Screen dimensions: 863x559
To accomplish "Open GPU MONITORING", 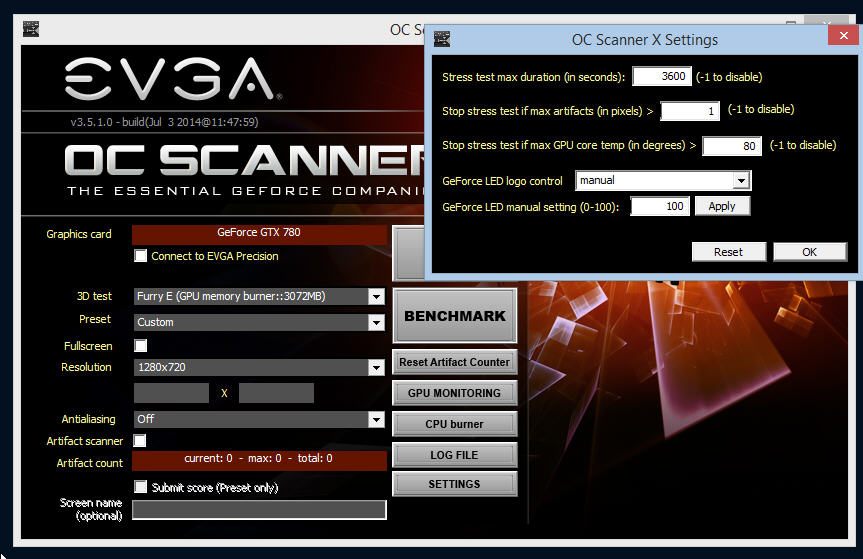I will point(455,393).
